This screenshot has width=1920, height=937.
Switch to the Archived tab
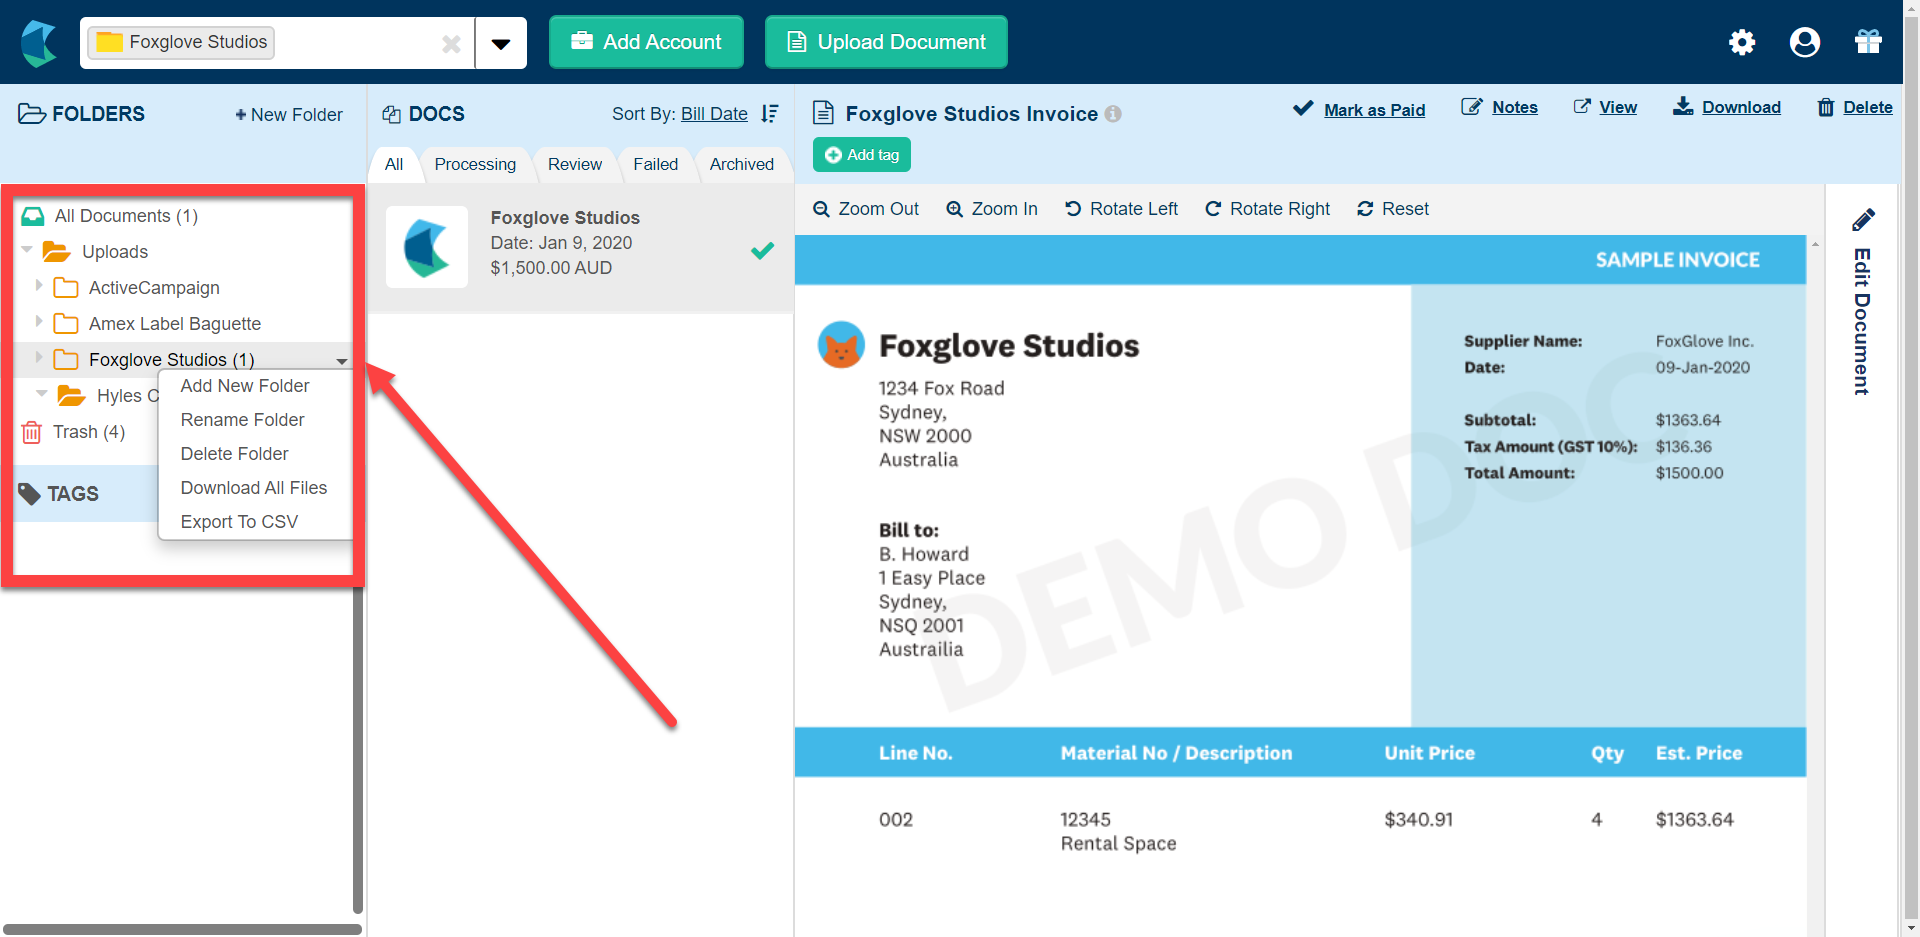pyautogui.click(x=741, y=164)
